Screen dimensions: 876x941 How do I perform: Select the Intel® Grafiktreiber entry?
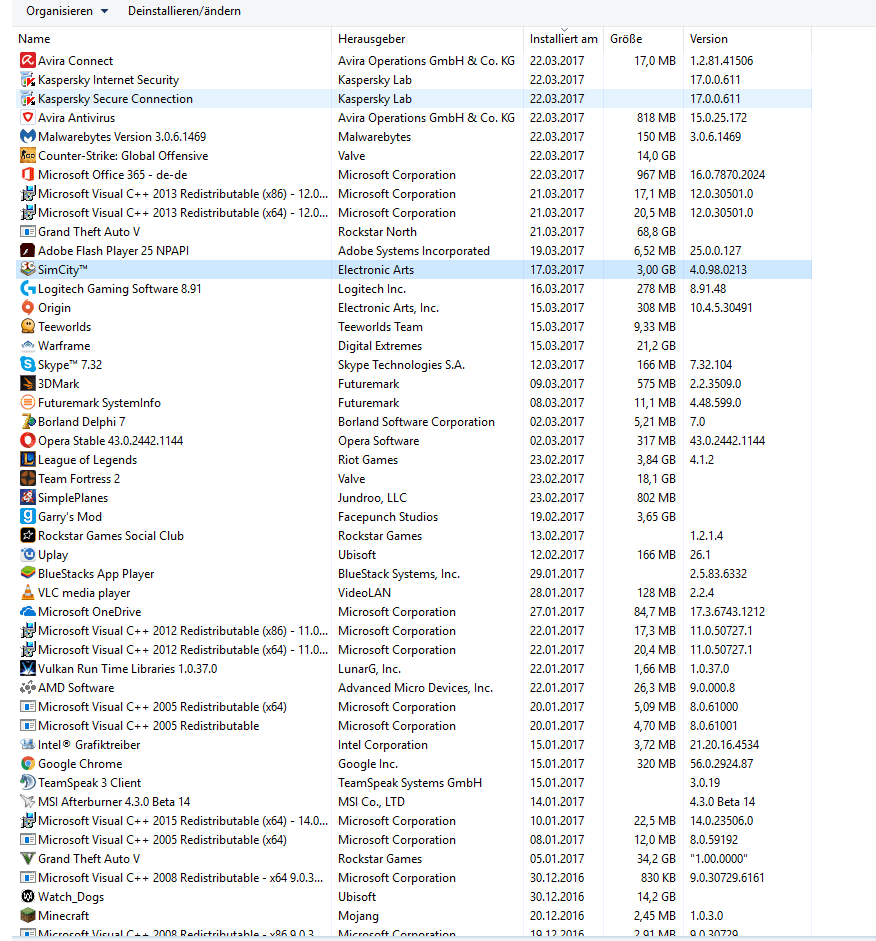pos(413,745)
